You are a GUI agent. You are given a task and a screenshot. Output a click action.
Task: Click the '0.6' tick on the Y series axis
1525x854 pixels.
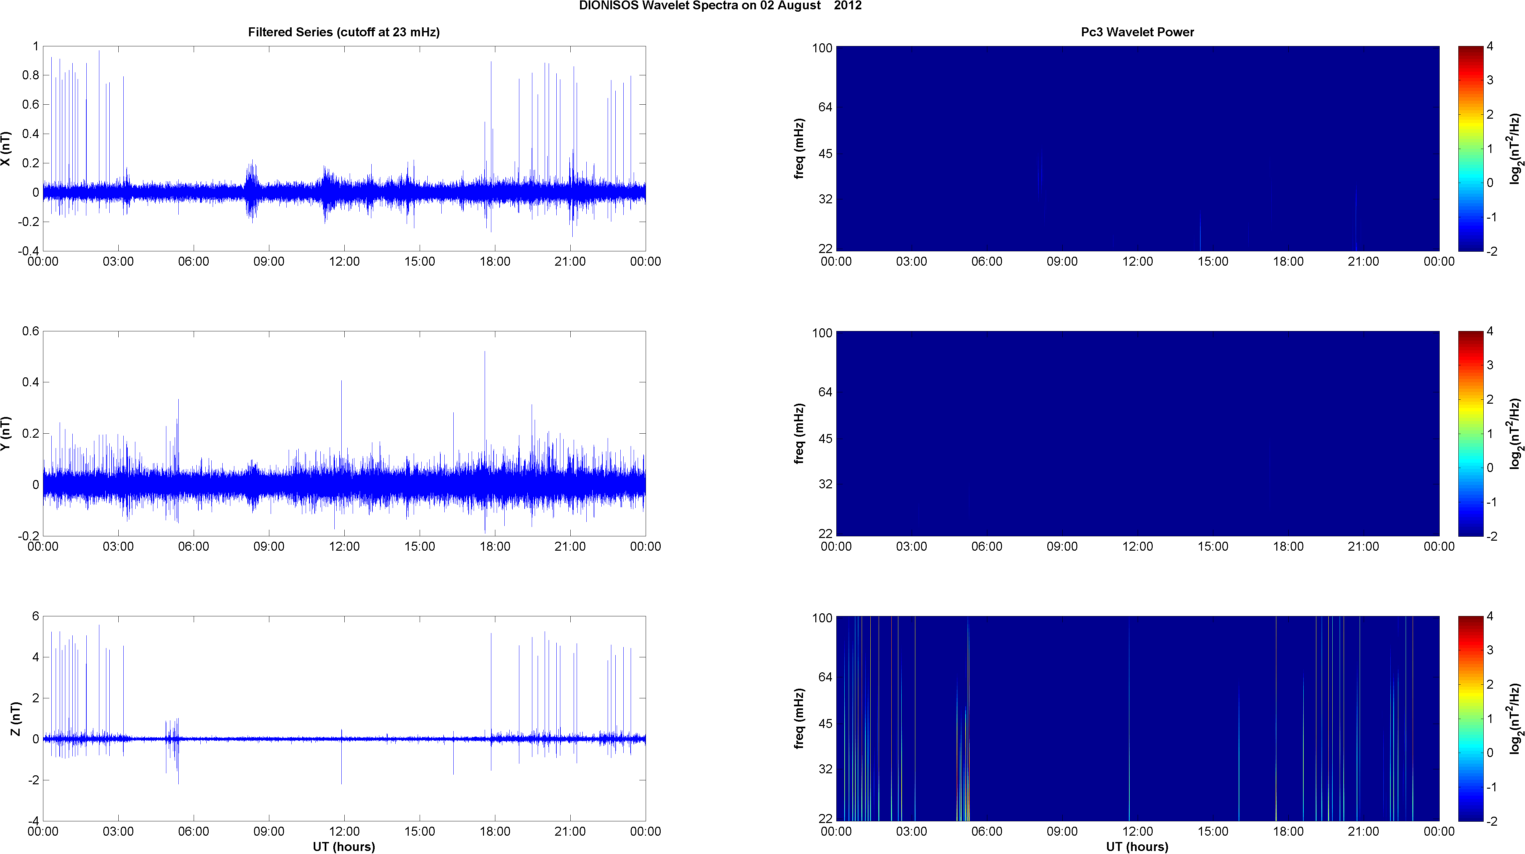click(30, 332)
